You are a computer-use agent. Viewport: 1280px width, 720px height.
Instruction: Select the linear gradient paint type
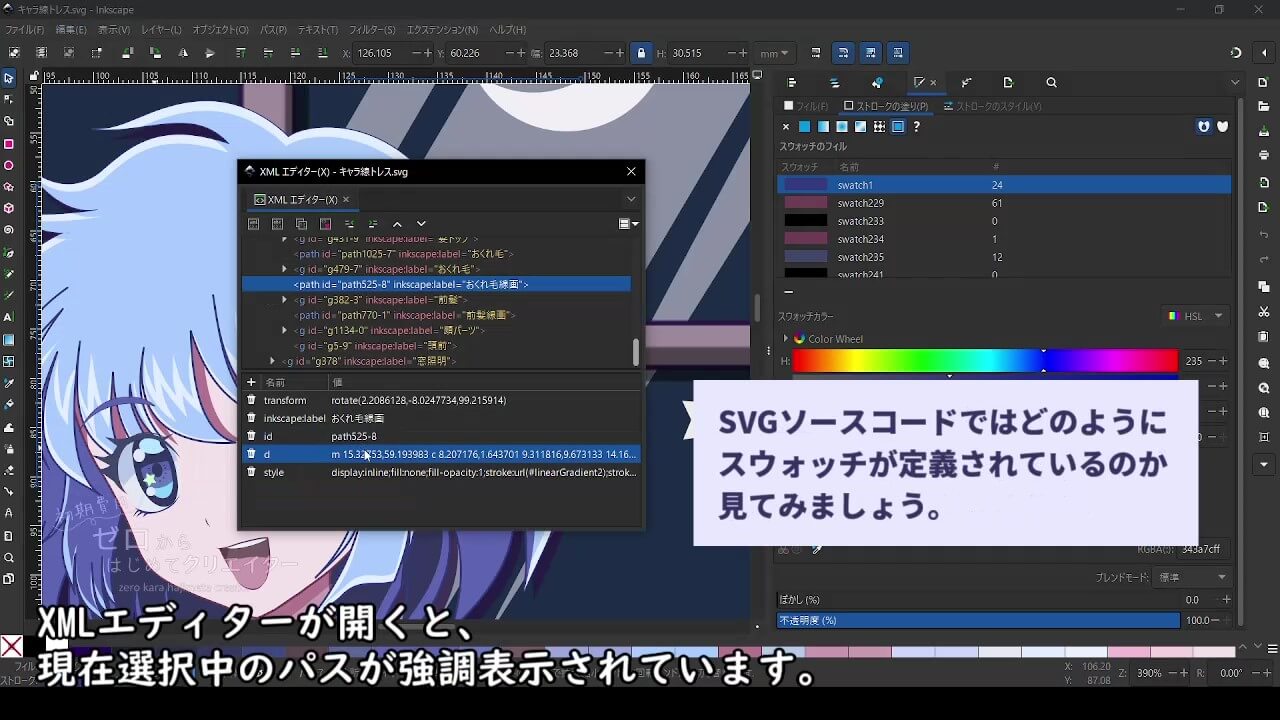click(x=823, y=127)
